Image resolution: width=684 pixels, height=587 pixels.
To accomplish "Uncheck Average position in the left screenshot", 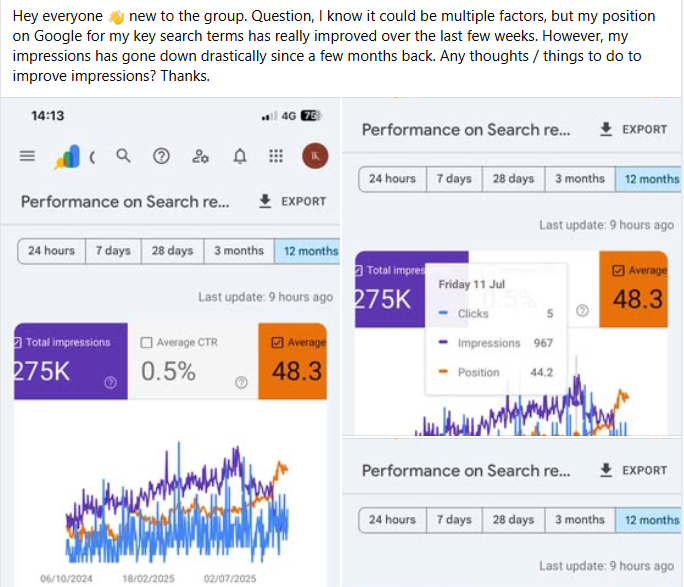I will (x=277, y=343).
